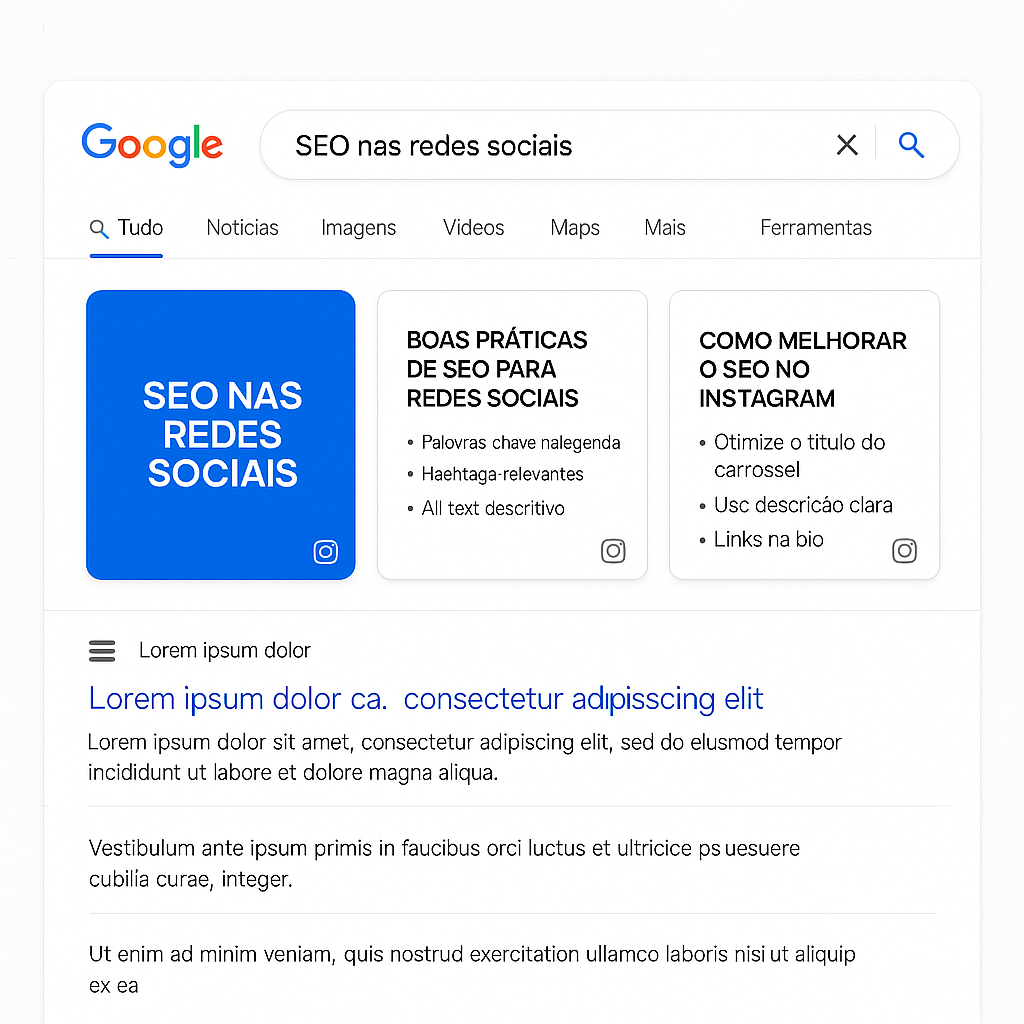Open the Boas Práticas de SEO card

513,435
